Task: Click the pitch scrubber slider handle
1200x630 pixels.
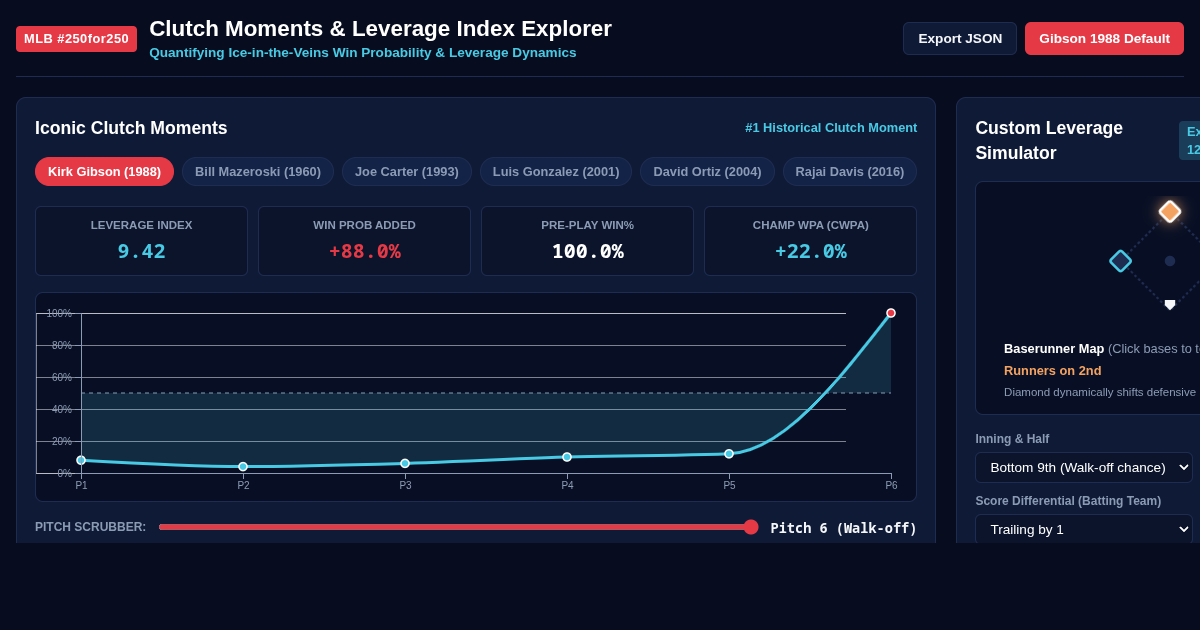Action: (x=751, y=527)
